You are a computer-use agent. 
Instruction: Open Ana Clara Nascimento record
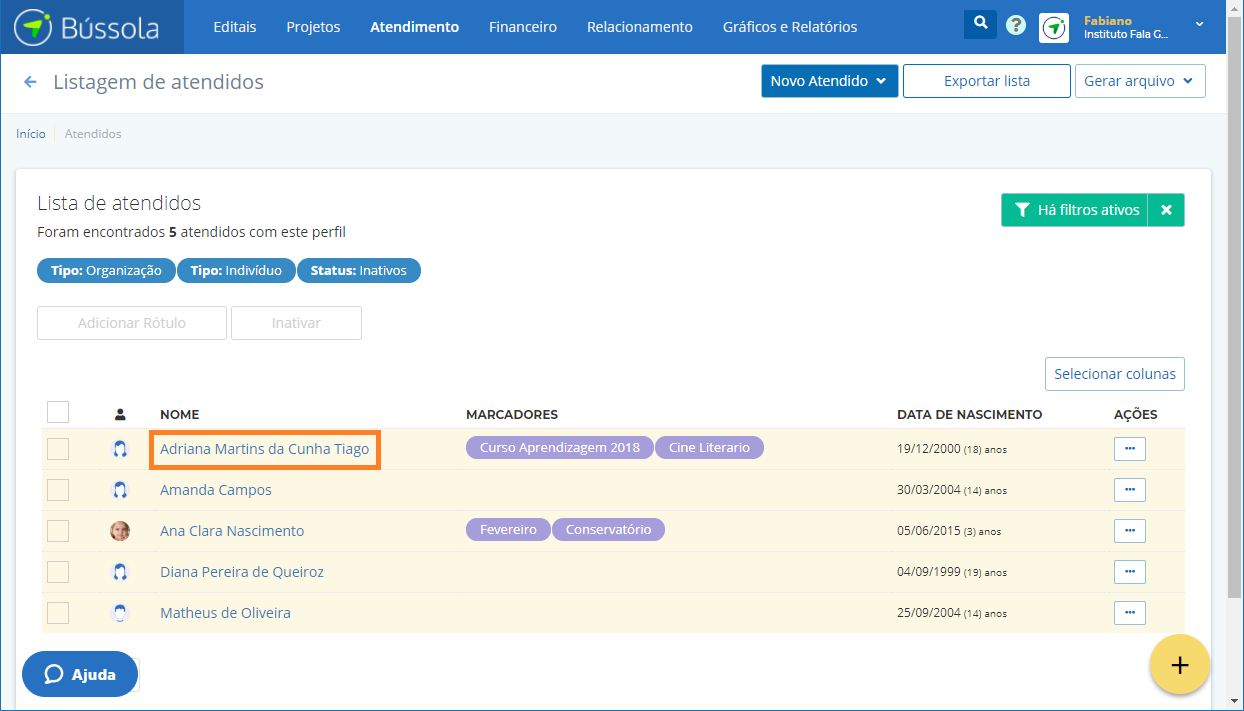coord(232,531)
